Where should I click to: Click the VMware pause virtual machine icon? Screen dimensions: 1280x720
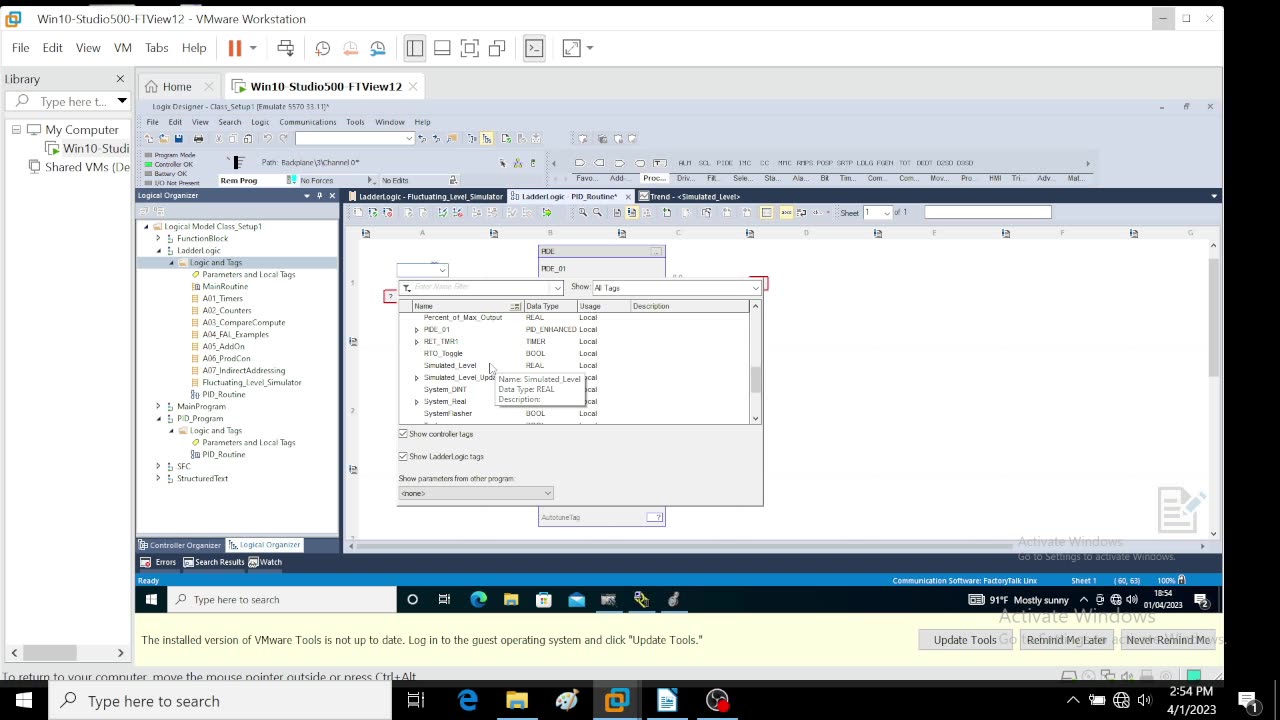coord(235,48)
